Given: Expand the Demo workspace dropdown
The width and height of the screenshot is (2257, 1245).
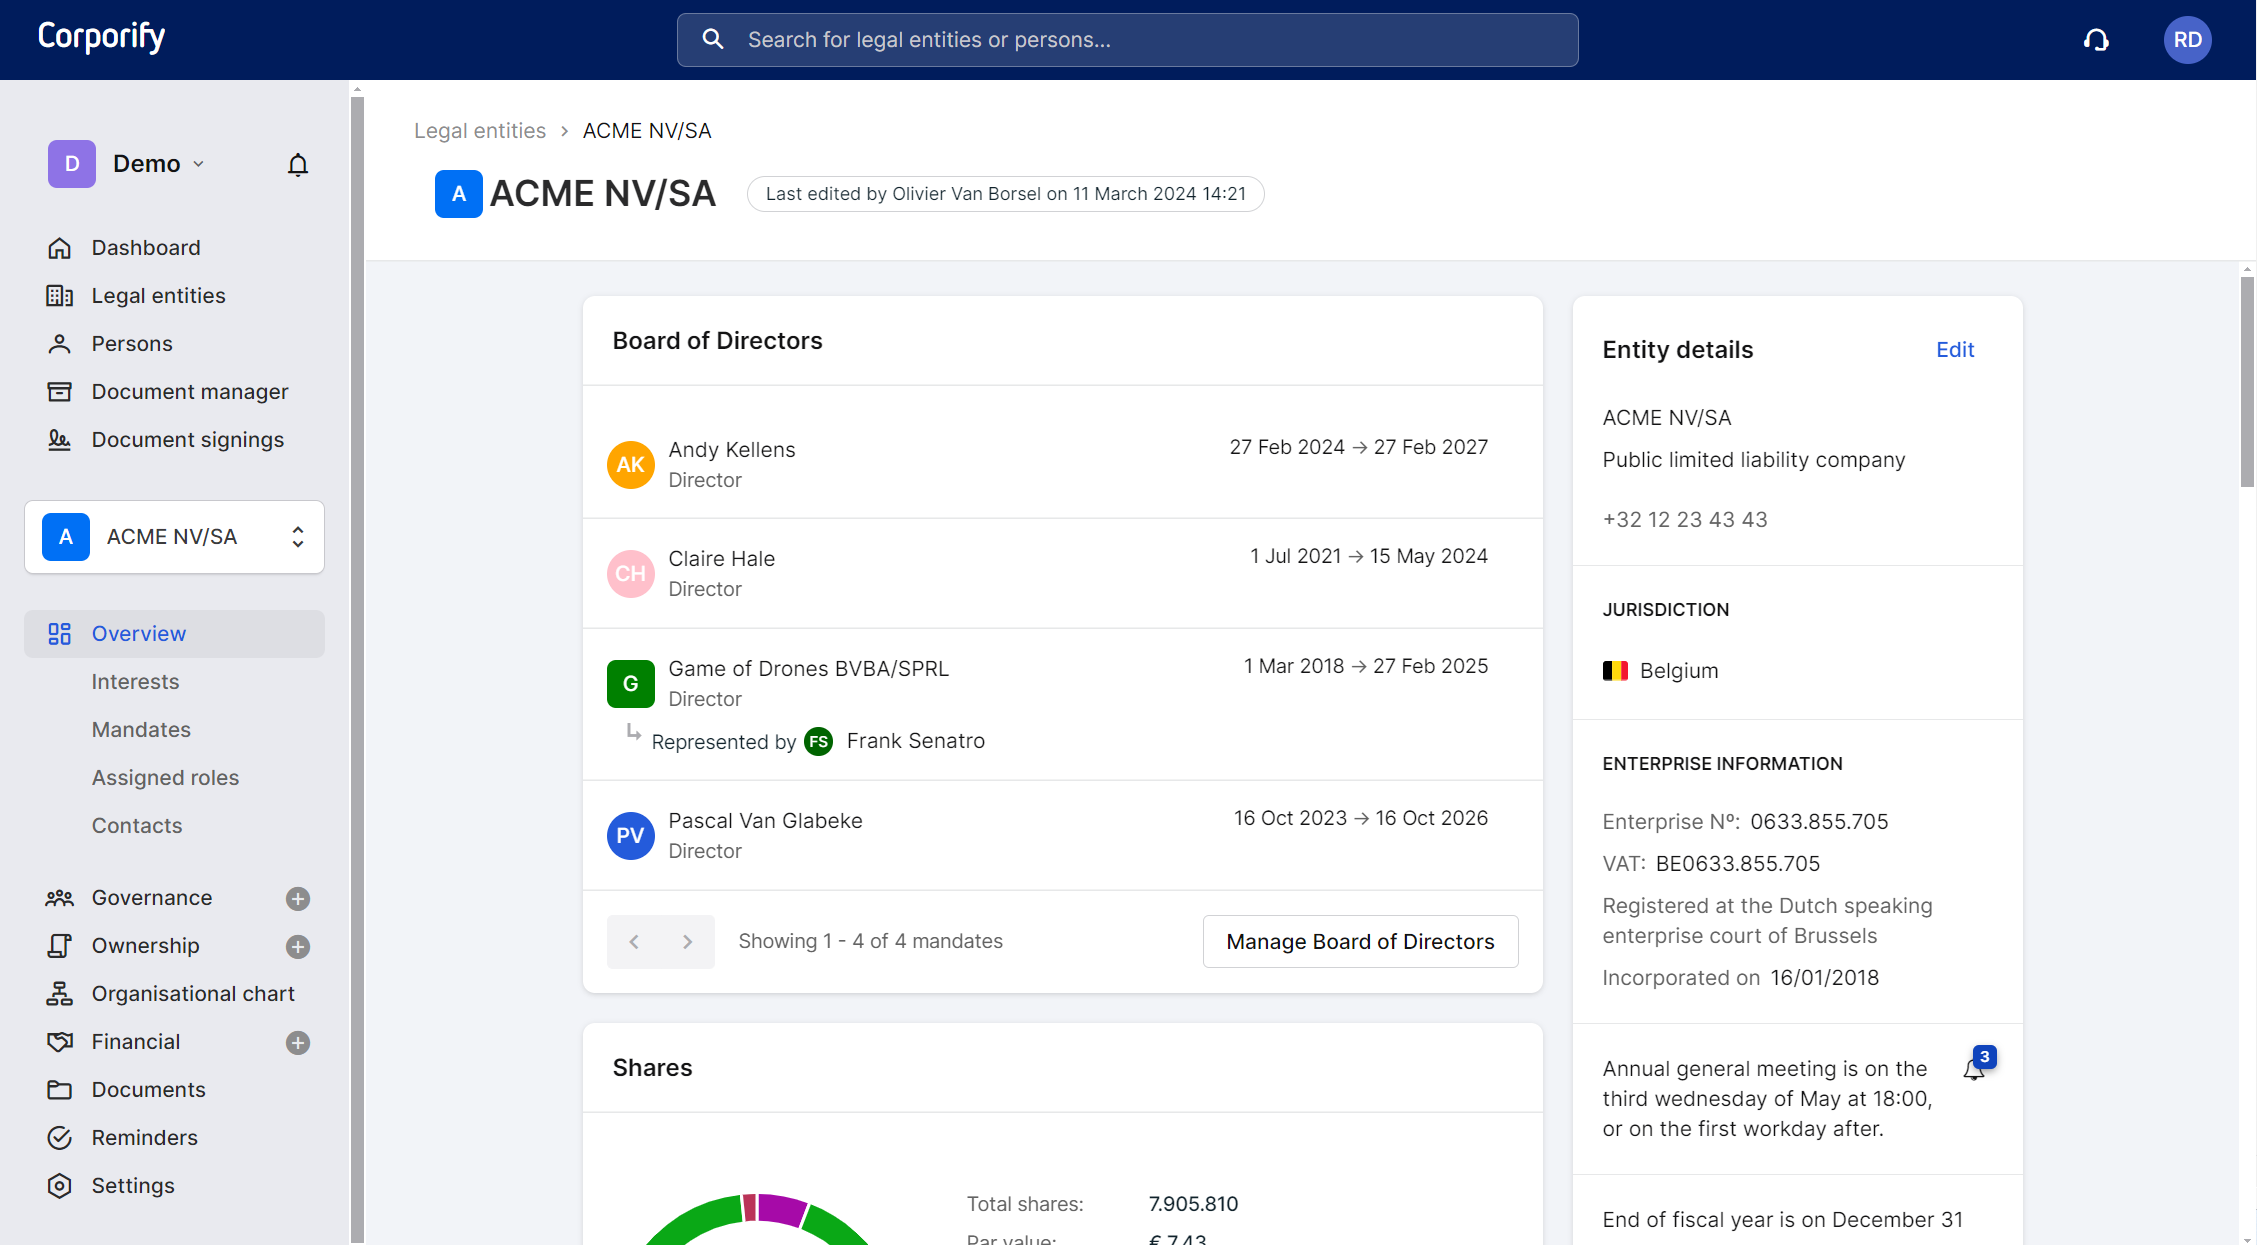Looking at the screenshot, I should tap(198, 163).
